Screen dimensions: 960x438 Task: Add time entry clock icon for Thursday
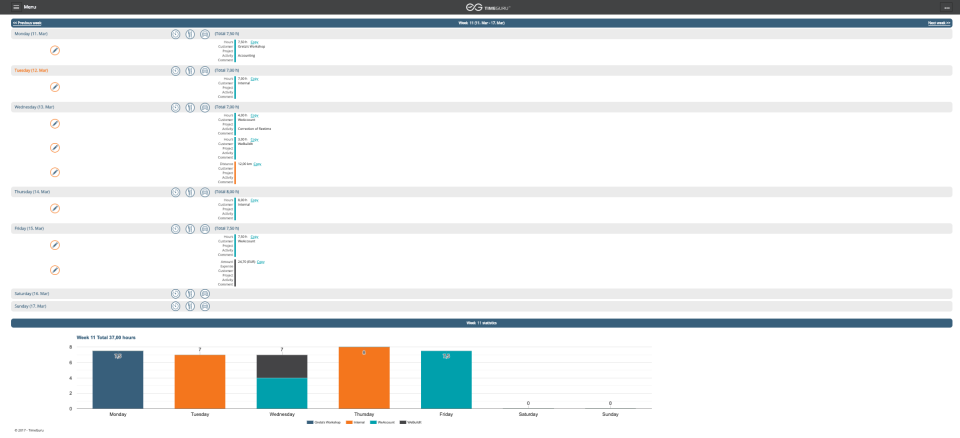[176, 192]
